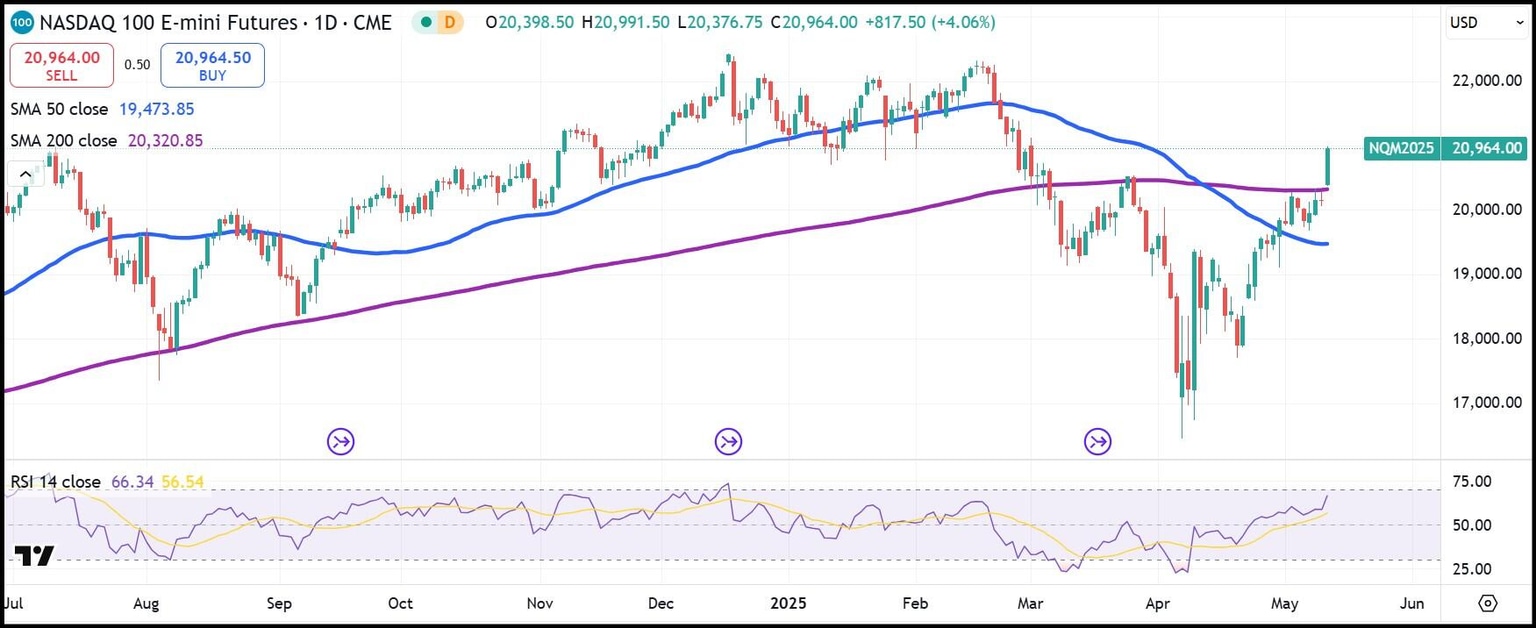Viewport: 1536px width, 628px height.
Task: Click the contract rollover arrow icon below September
Action: (340, 440)
